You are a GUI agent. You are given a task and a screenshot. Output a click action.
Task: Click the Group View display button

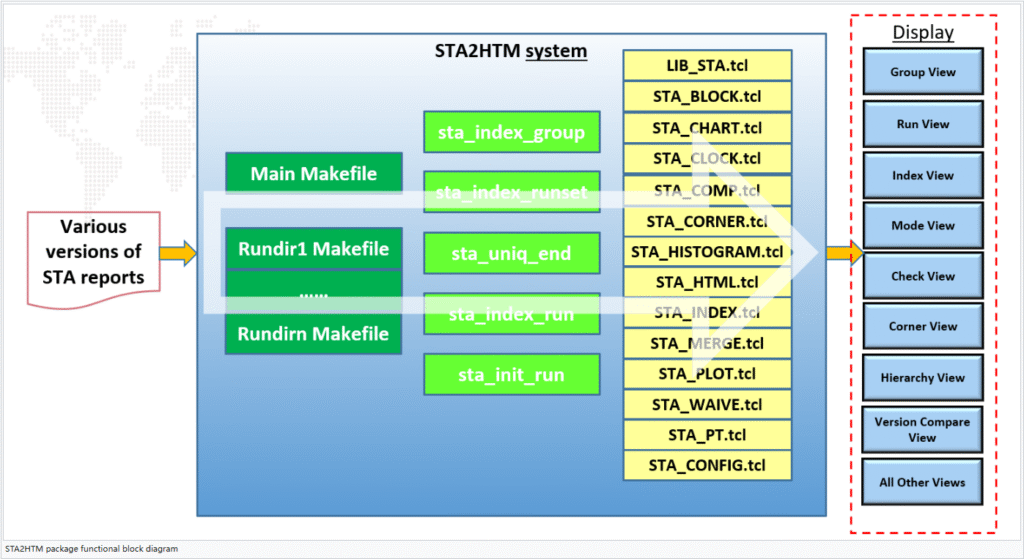(x=922, y=73)
